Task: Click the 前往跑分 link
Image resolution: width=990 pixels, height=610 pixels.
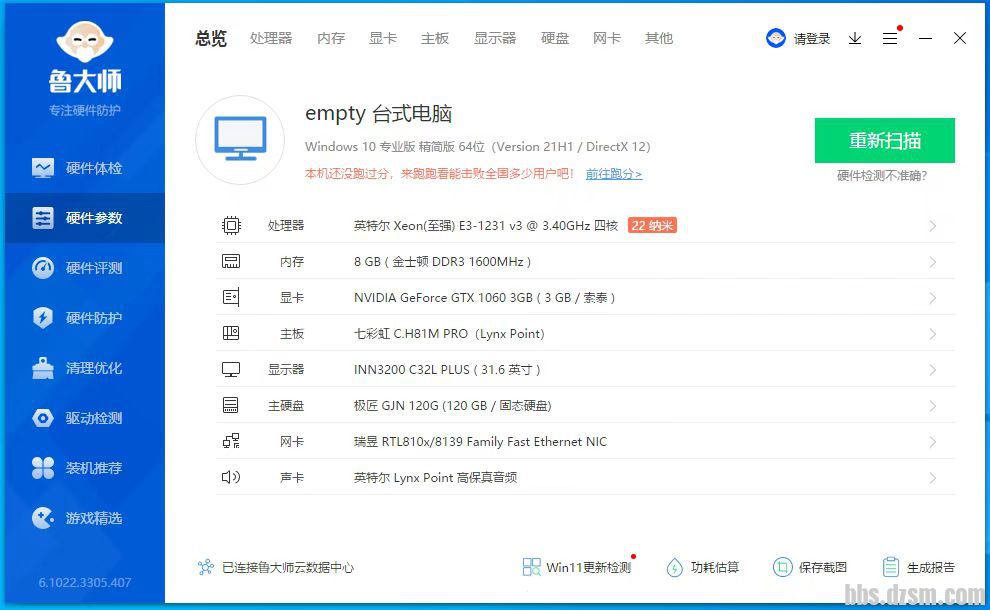Action: pyautogui.click(x=614, y=174)
